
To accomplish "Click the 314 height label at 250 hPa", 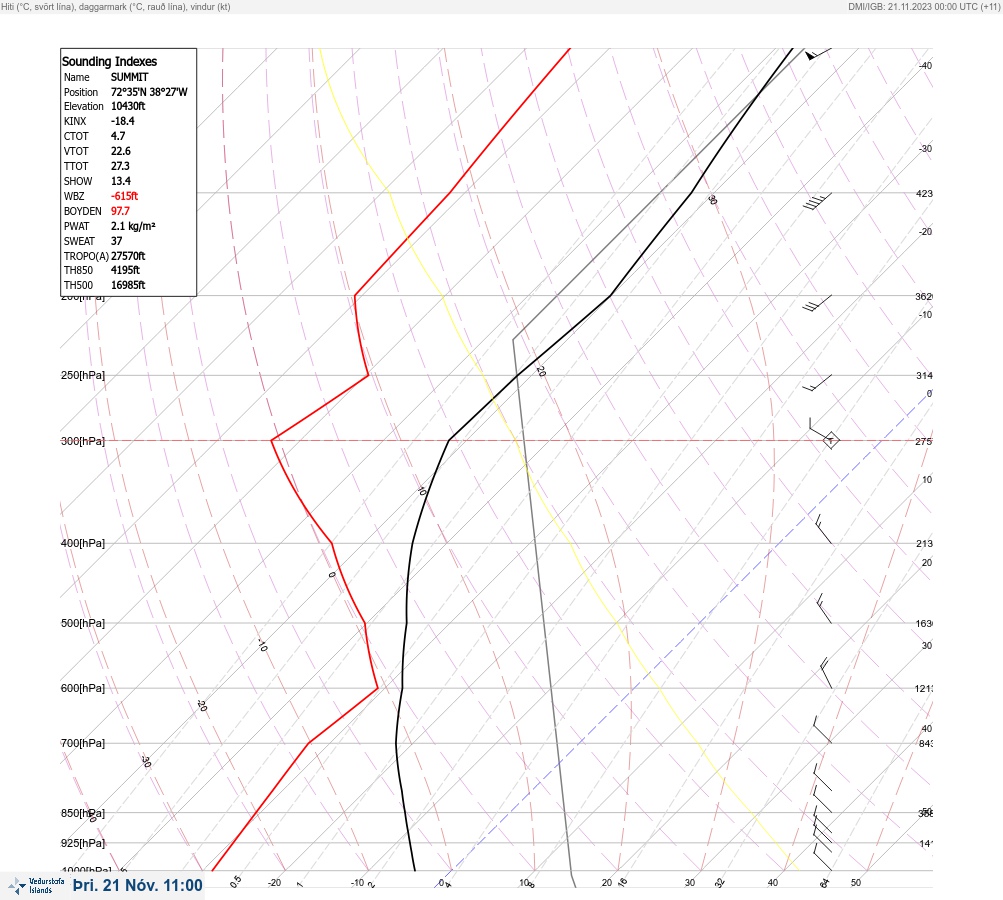I will 924,375.
